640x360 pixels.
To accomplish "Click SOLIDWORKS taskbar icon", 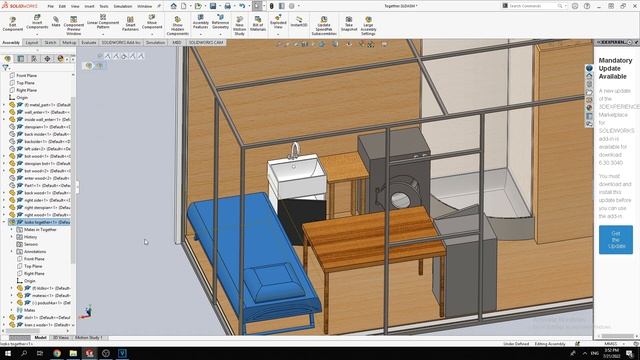I will [89, 353].
